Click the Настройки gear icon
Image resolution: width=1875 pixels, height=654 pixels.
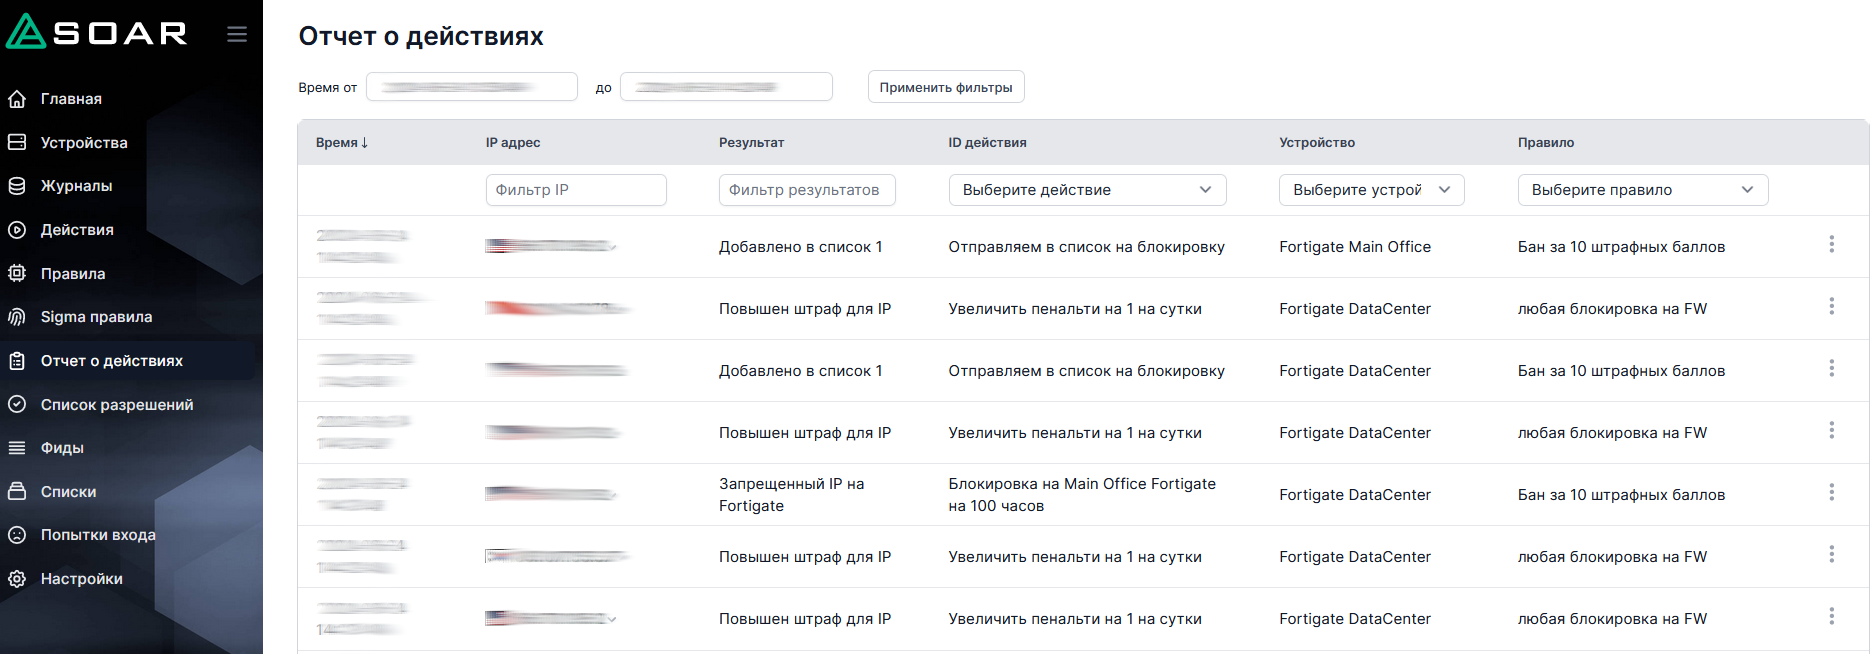tap(17, 579)
